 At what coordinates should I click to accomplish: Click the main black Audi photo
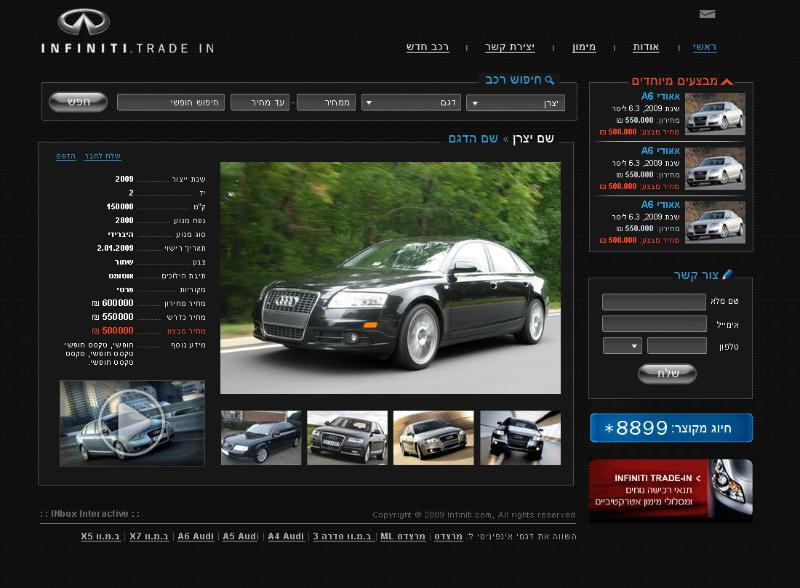coord(390,278)
